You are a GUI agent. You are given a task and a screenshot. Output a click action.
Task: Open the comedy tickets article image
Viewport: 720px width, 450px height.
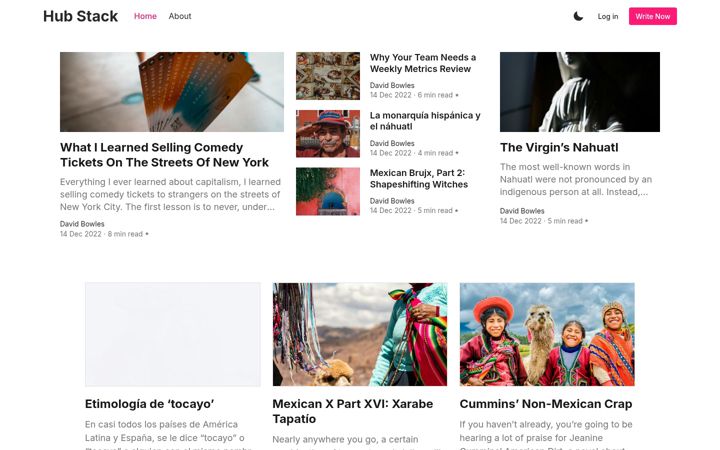pyautogui.click(x=172, y=92)
